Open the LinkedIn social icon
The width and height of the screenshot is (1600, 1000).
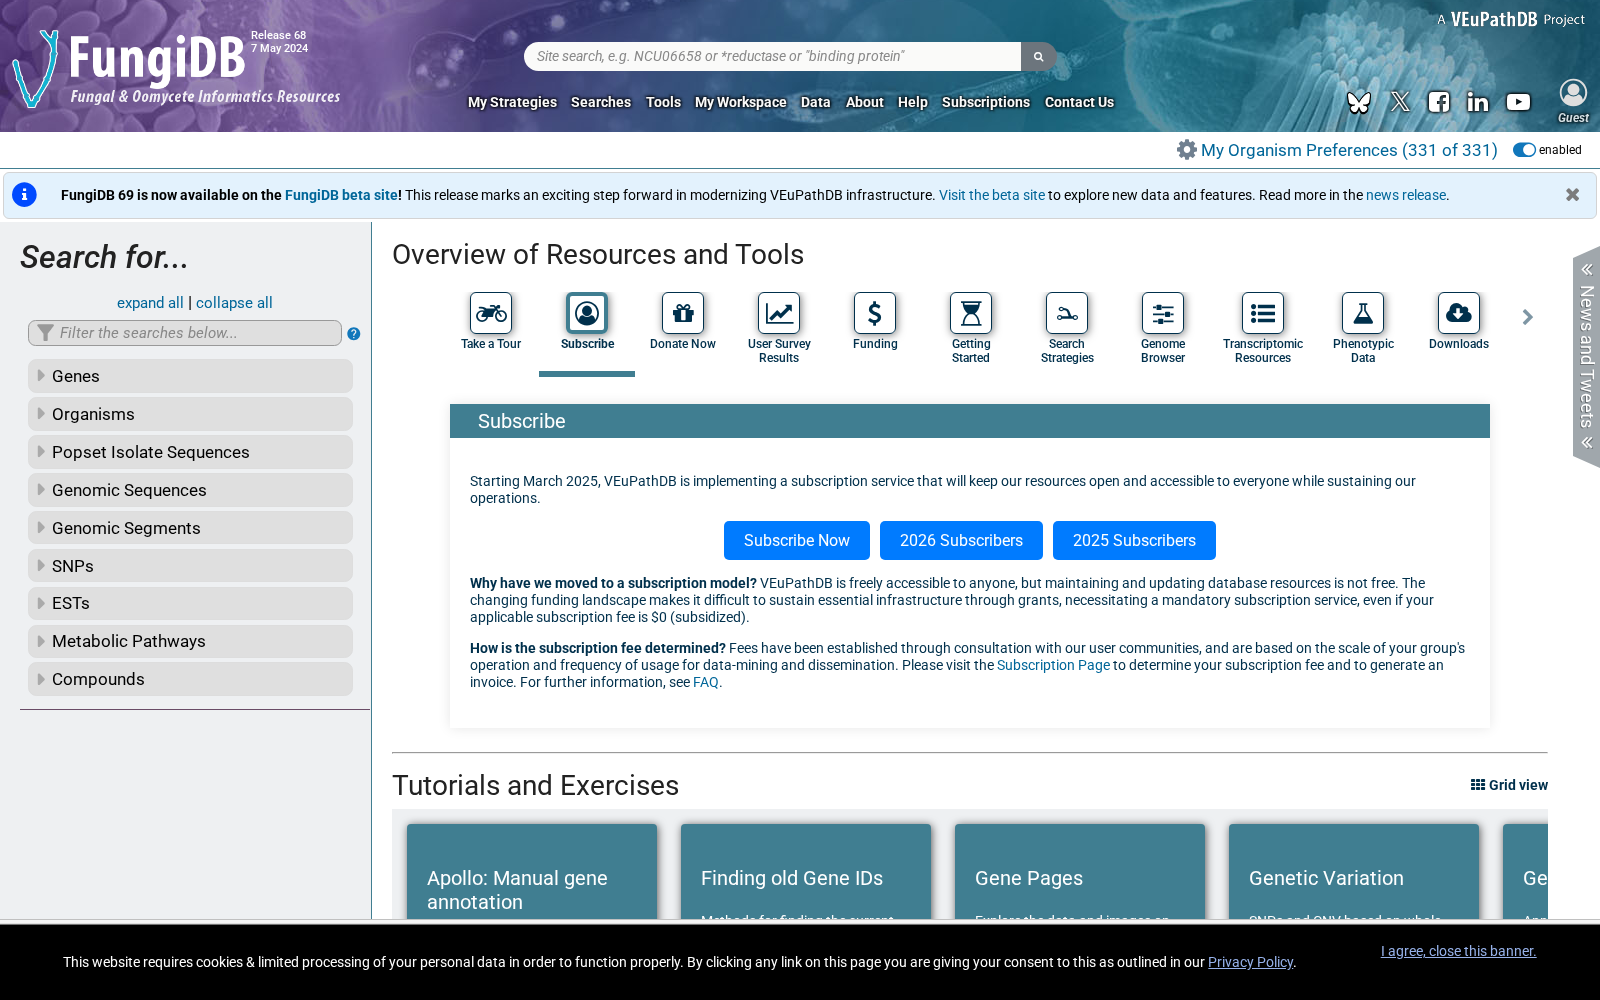(x=1478, y=102)
